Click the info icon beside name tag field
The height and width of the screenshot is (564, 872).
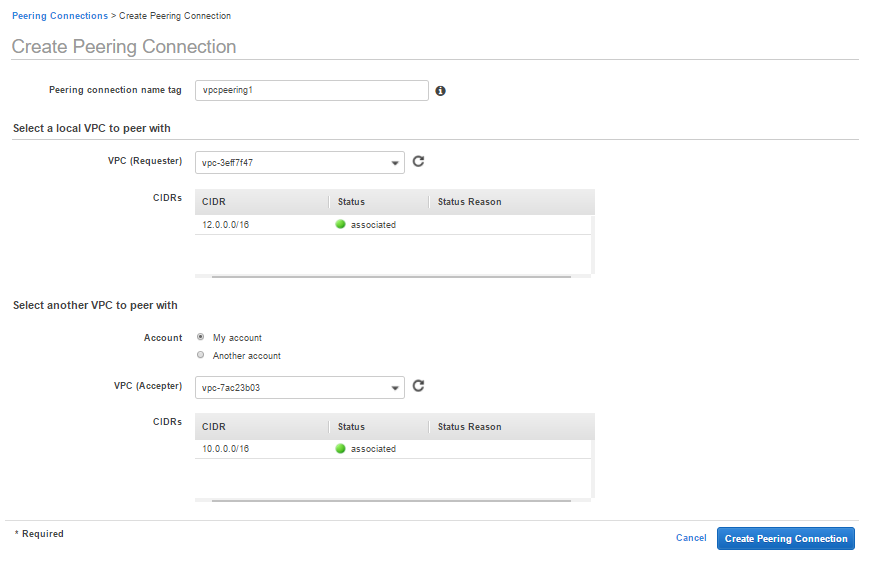pos(440,91)
